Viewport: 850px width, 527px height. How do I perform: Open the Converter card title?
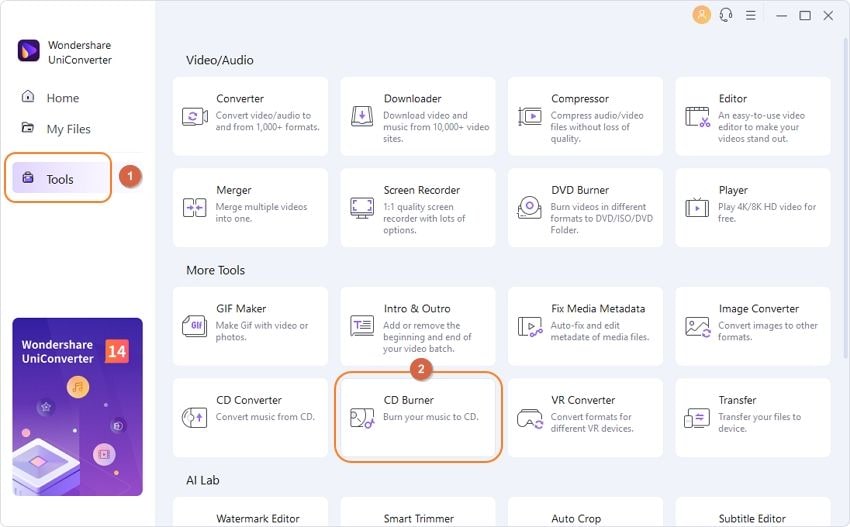[x=240, y=99]
